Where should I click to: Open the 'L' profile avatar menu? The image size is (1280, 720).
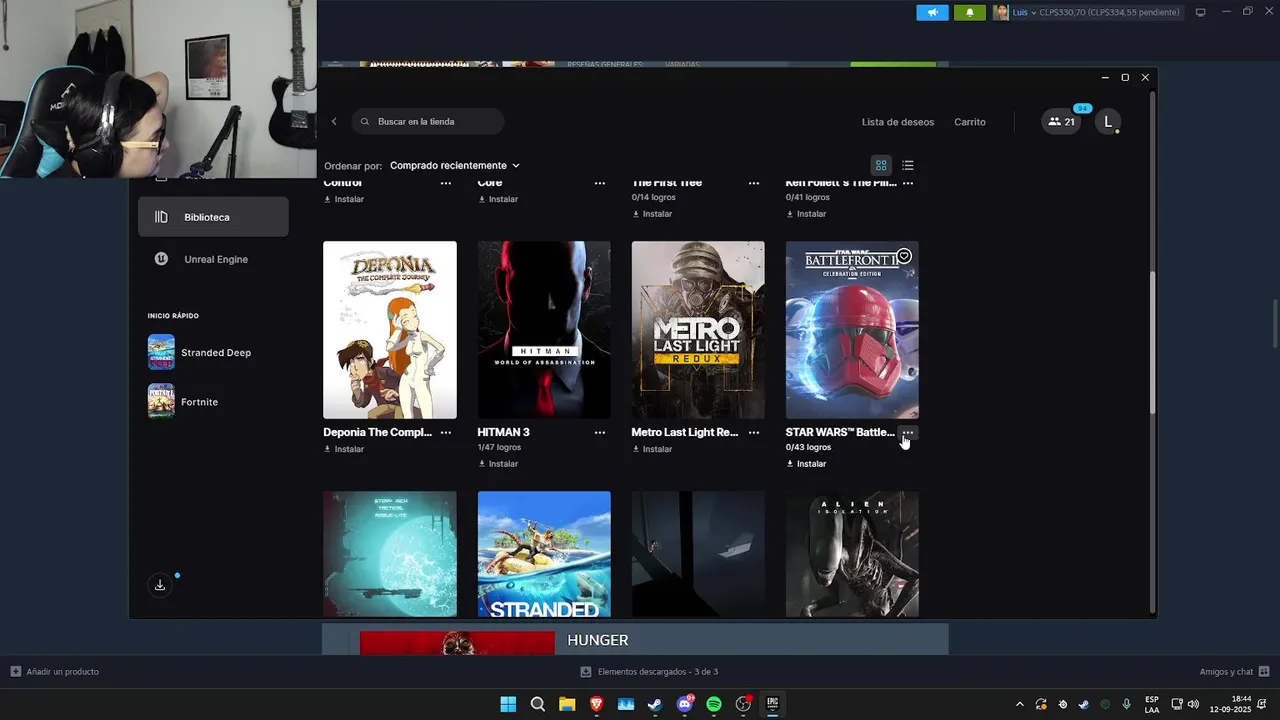click(x=1107, y=122)
